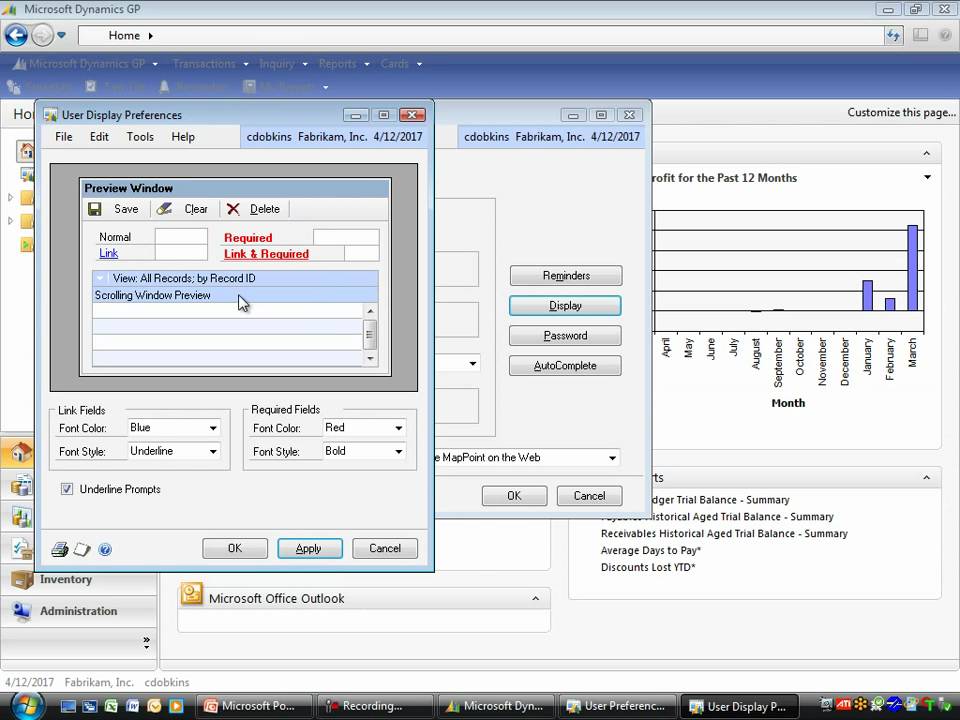This screenshot has height=720, width=960.
Task: Open the navigation history dropdown arrow
Action: (x=61, y=35)
